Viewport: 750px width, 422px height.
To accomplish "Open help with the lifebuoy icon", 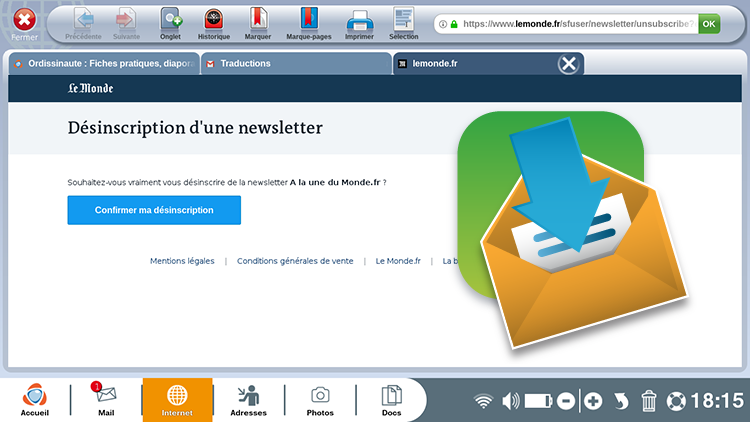I will click(x=676, y=401).
